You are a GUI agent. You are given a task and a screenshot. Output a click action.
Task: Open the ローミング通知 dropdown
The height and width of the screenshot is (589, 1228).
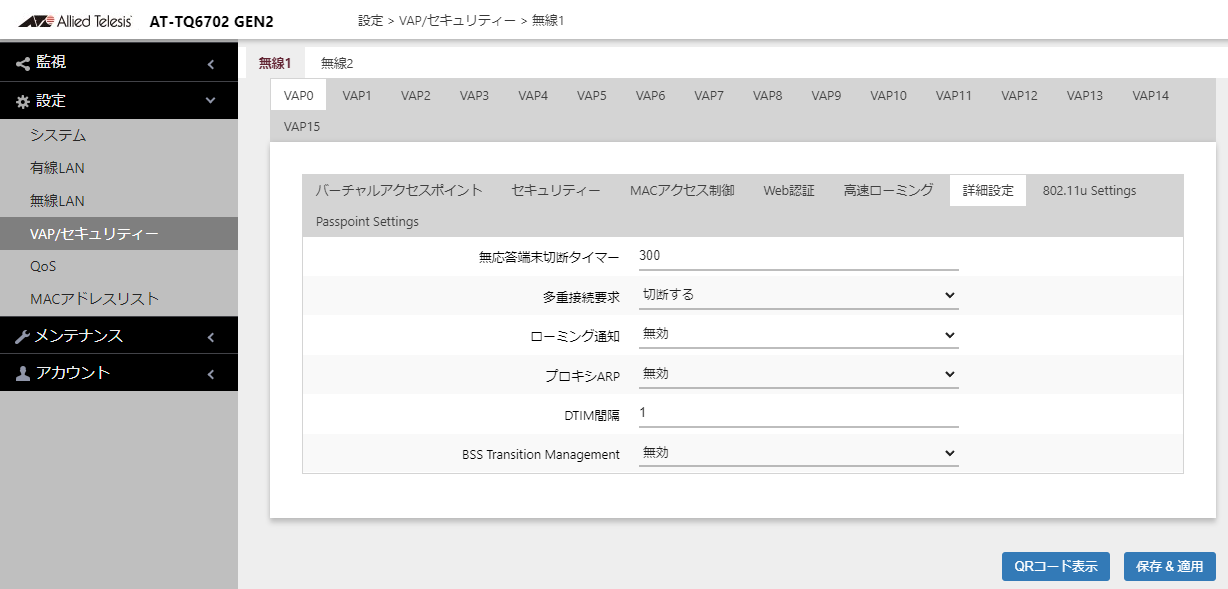coord(798,334)
